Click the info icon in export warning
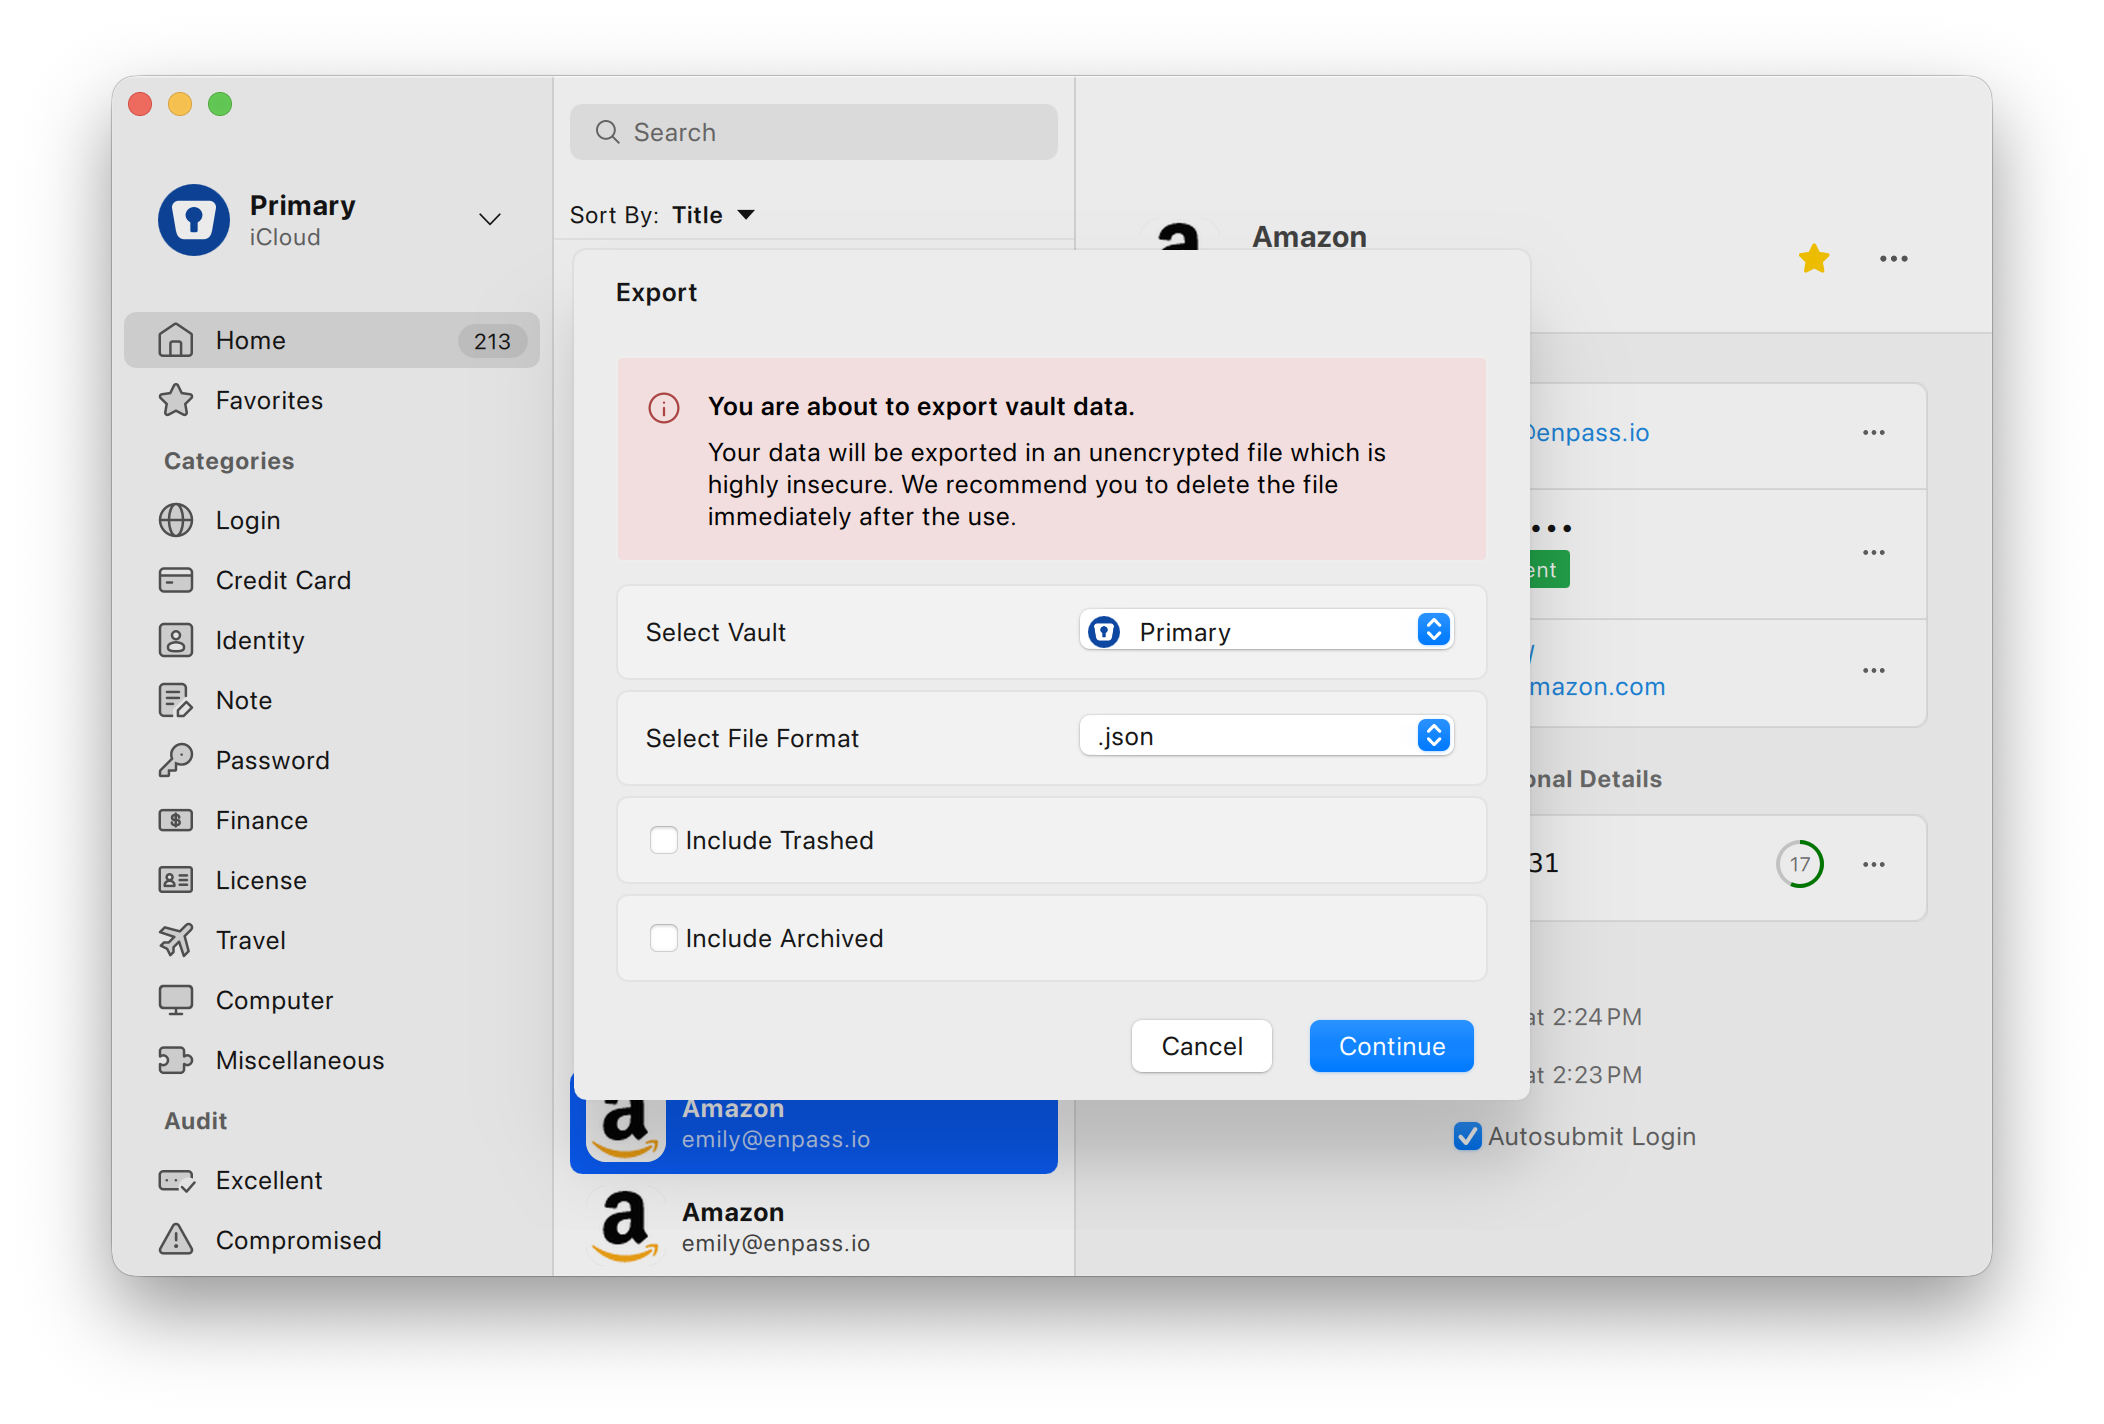2104x1424 pixels. click(664, 408)
